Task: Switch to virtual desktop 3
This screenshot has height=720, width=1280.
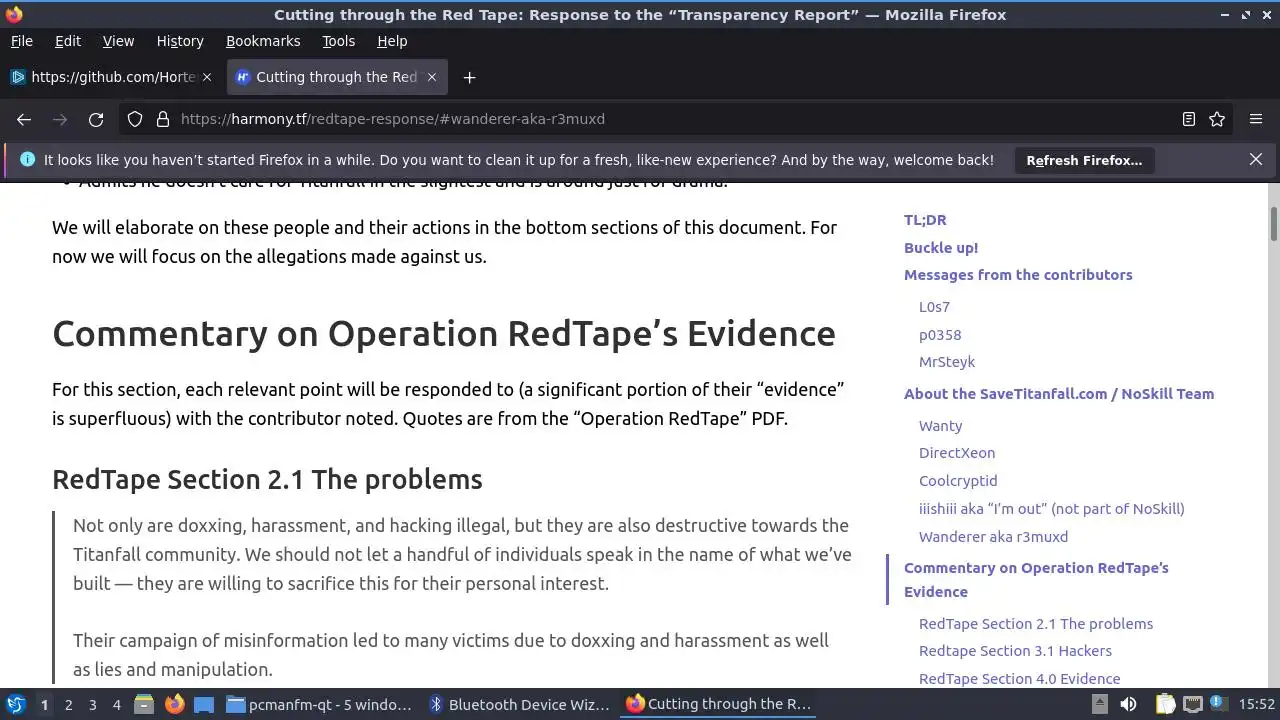Action: 92,704
